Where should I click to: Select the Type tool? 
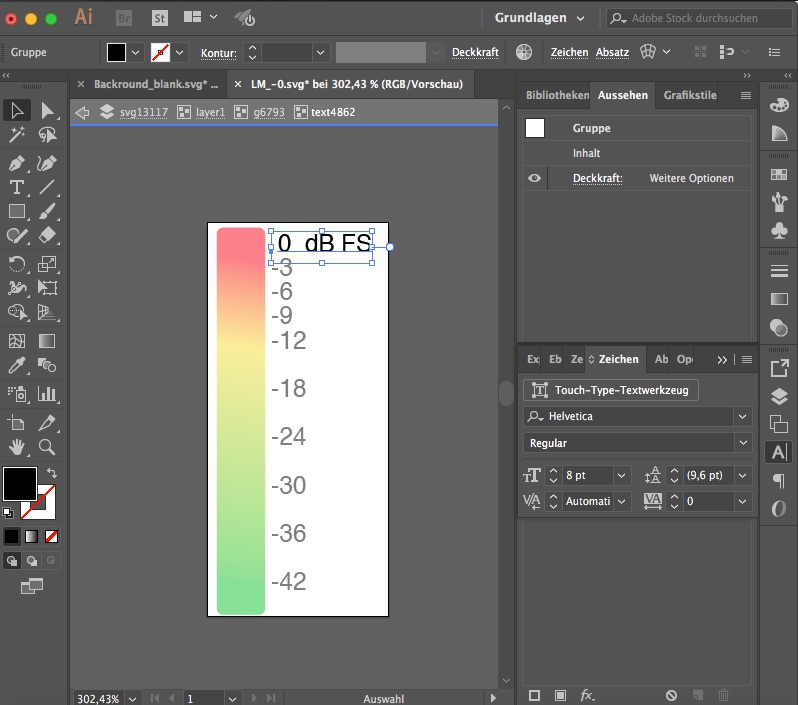click(x=16, y=187)
